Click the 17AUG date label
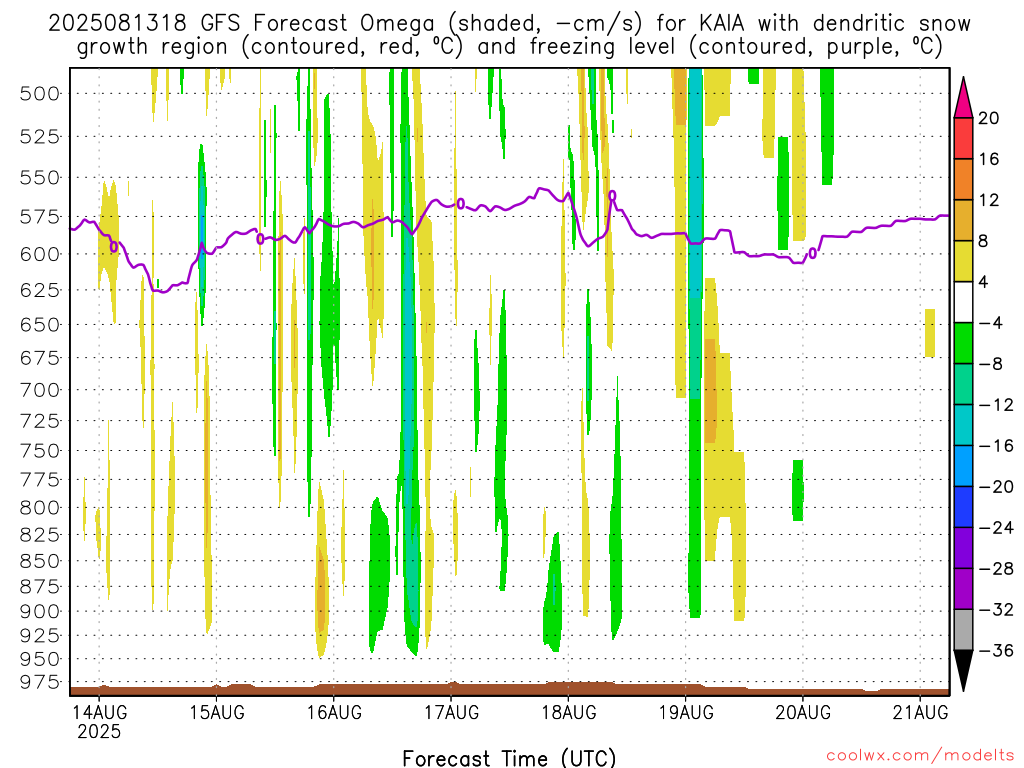Image resolution: width=1024 pixels, height=768 pixels. point(451,712)
